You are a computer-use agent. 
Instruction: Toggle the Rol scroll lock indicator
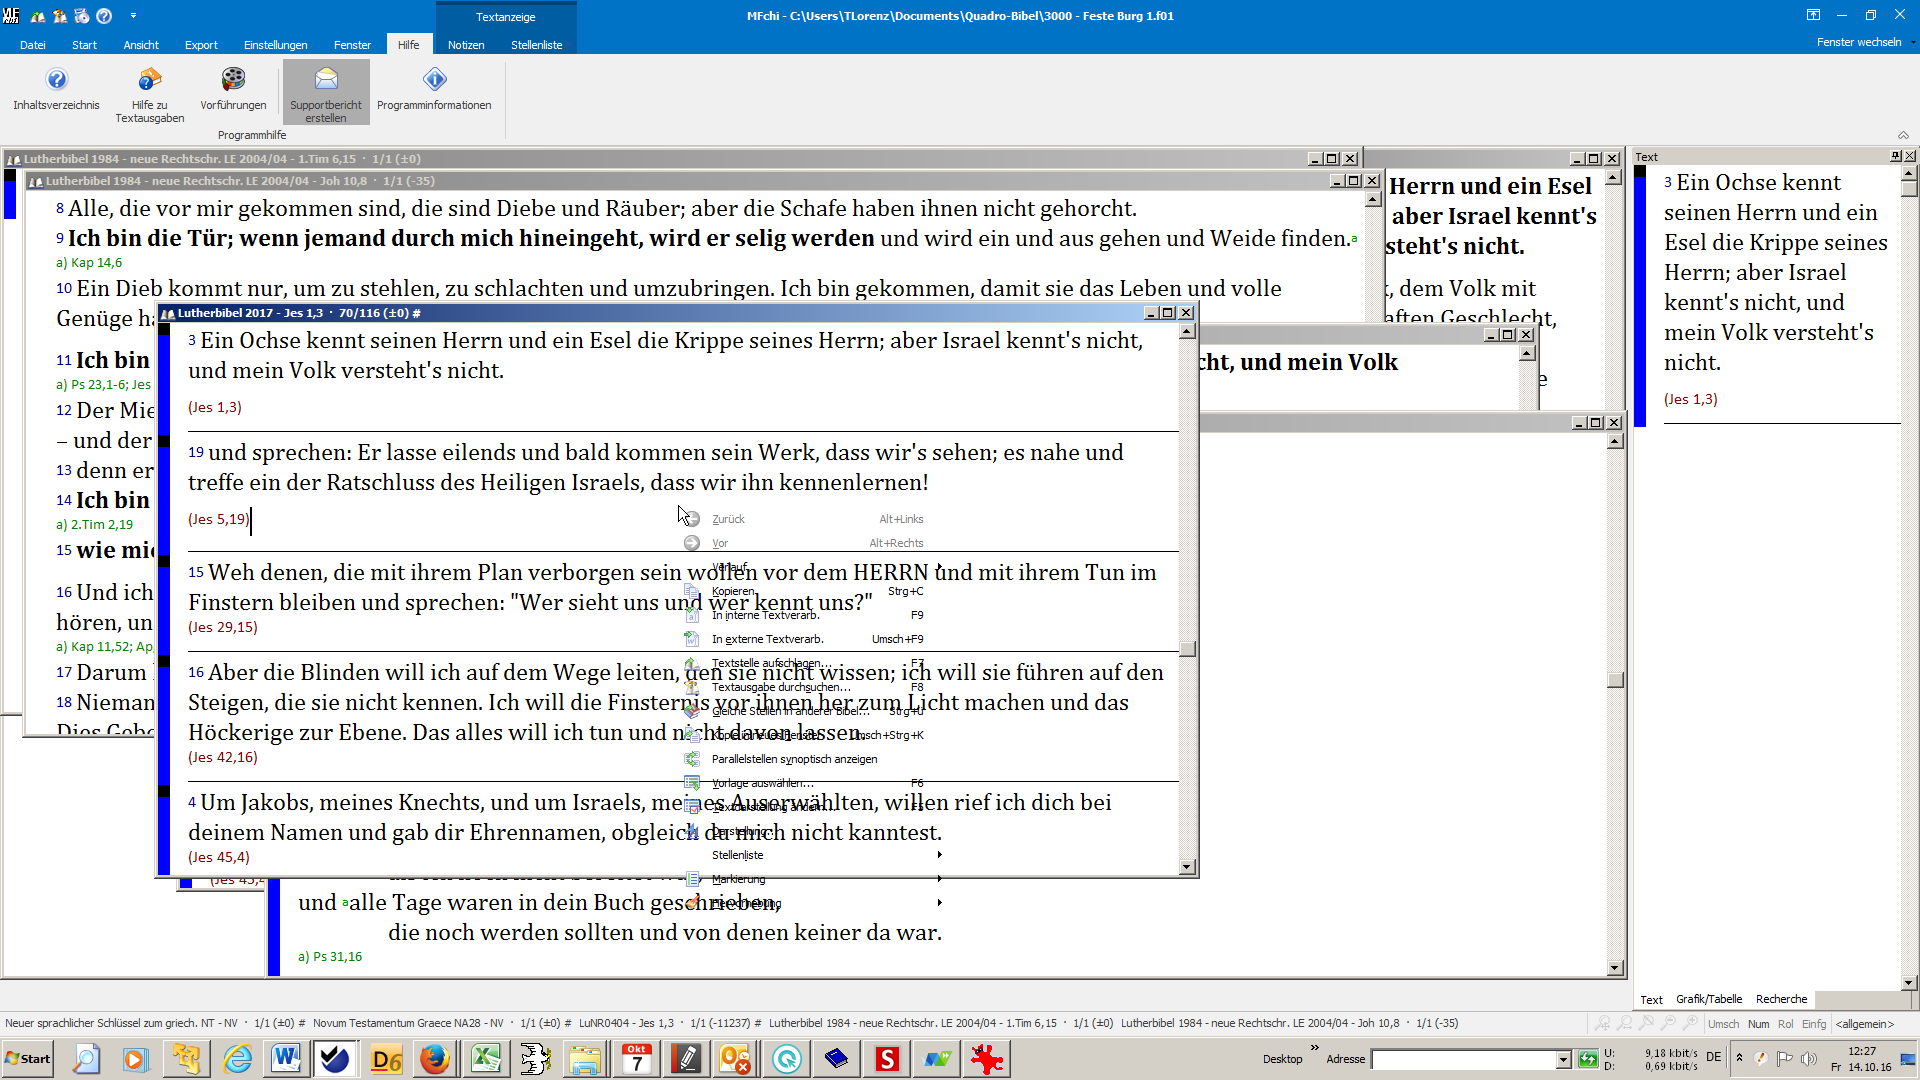[1785, 1024]
